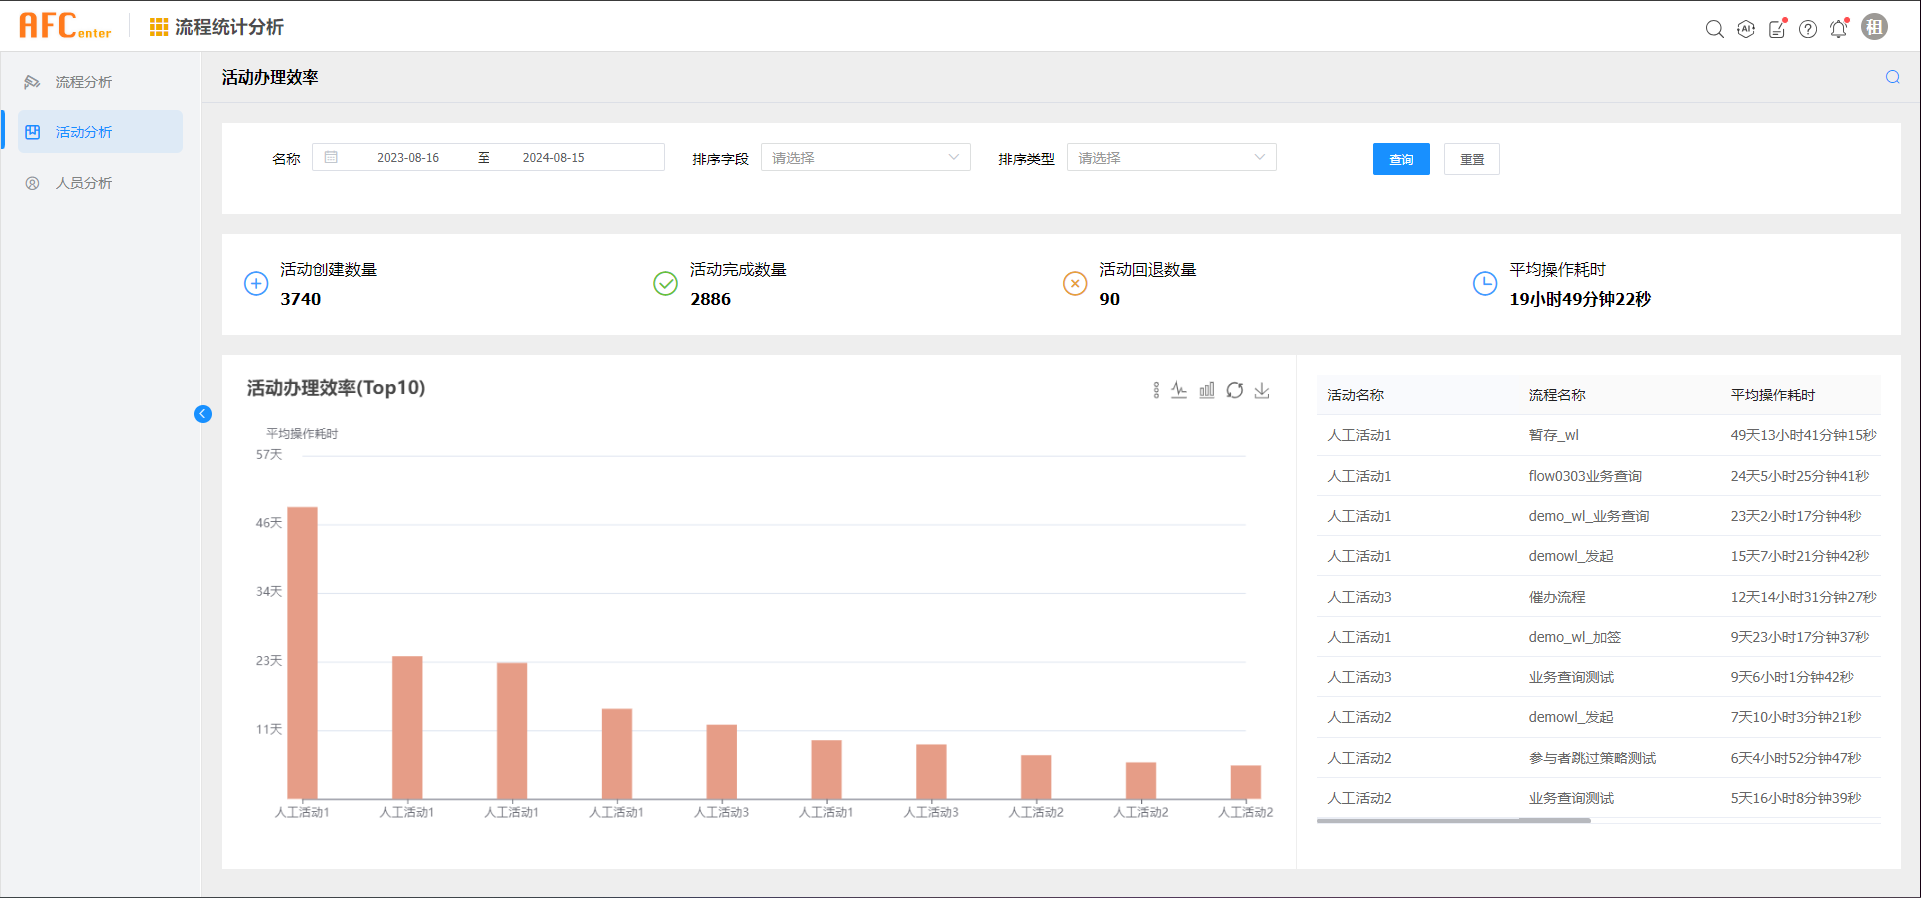Go to 流程分析 in sidebar
This screenshot has height=898, width=1921.
84,82
